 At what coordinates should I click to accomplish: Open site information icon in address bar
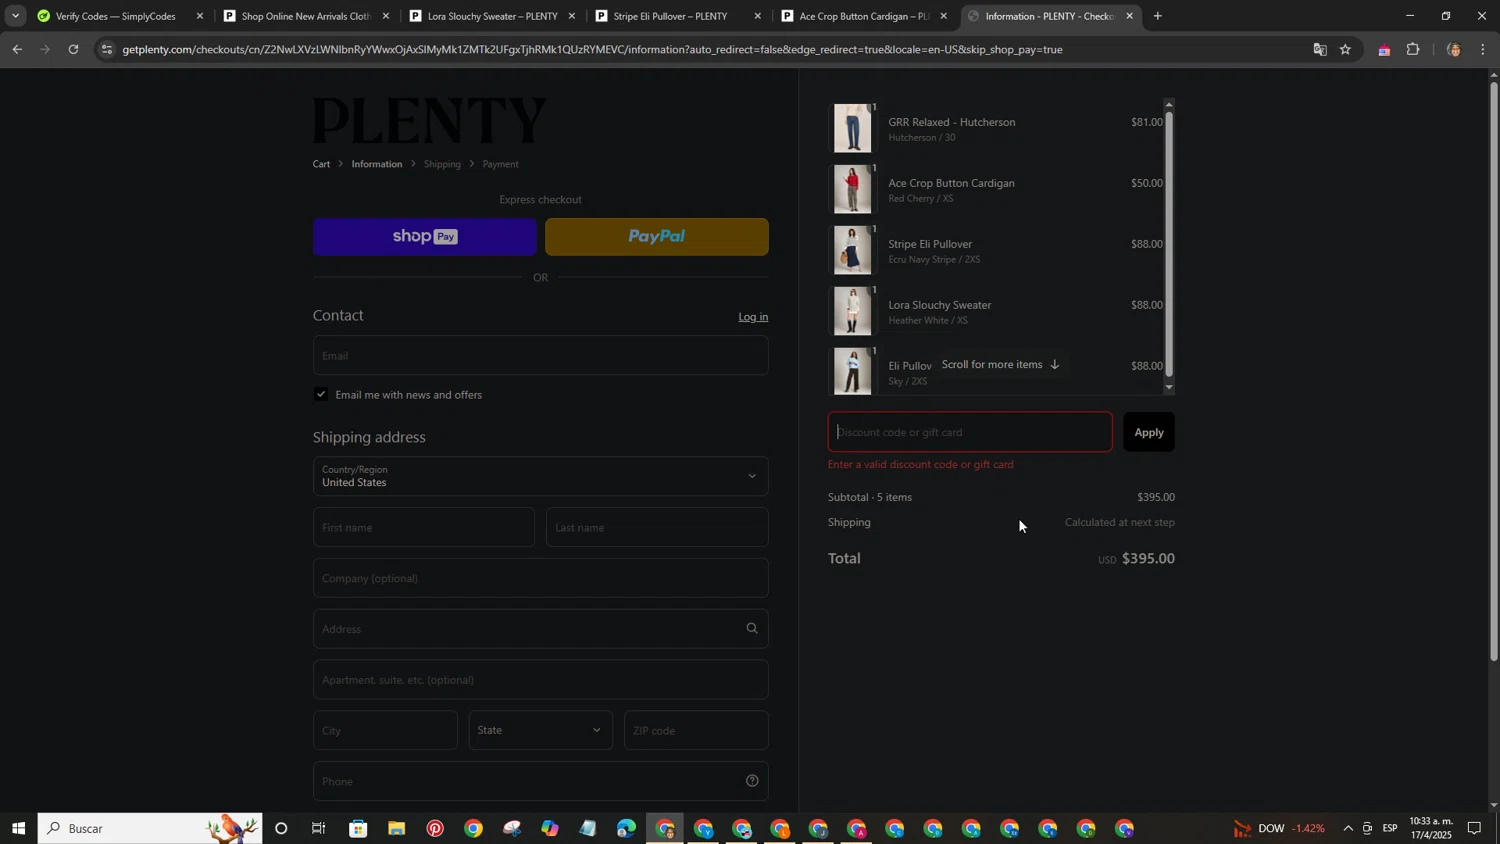107,49
